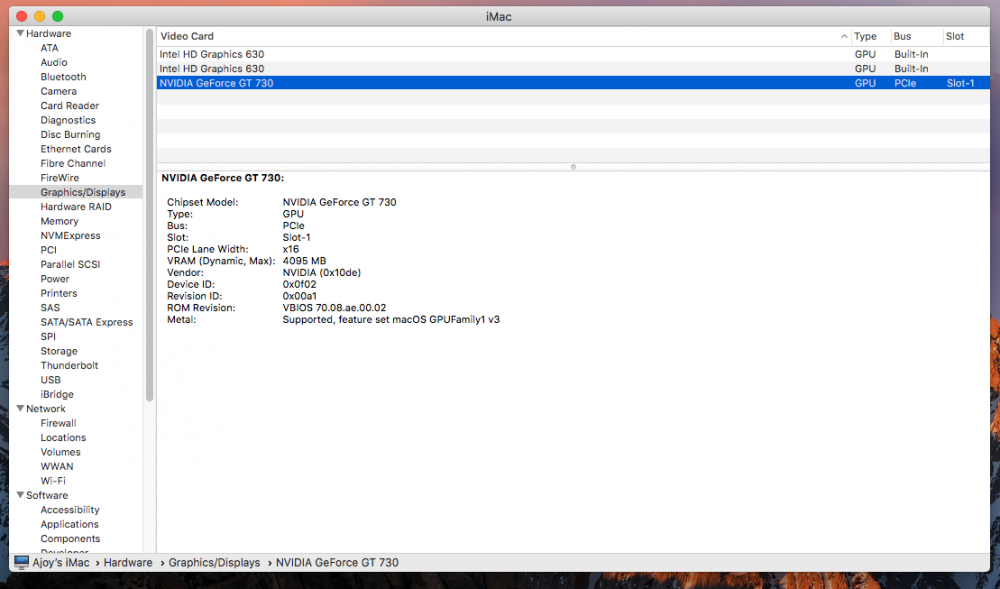Click Hardware in the path bar

(128, 563)
